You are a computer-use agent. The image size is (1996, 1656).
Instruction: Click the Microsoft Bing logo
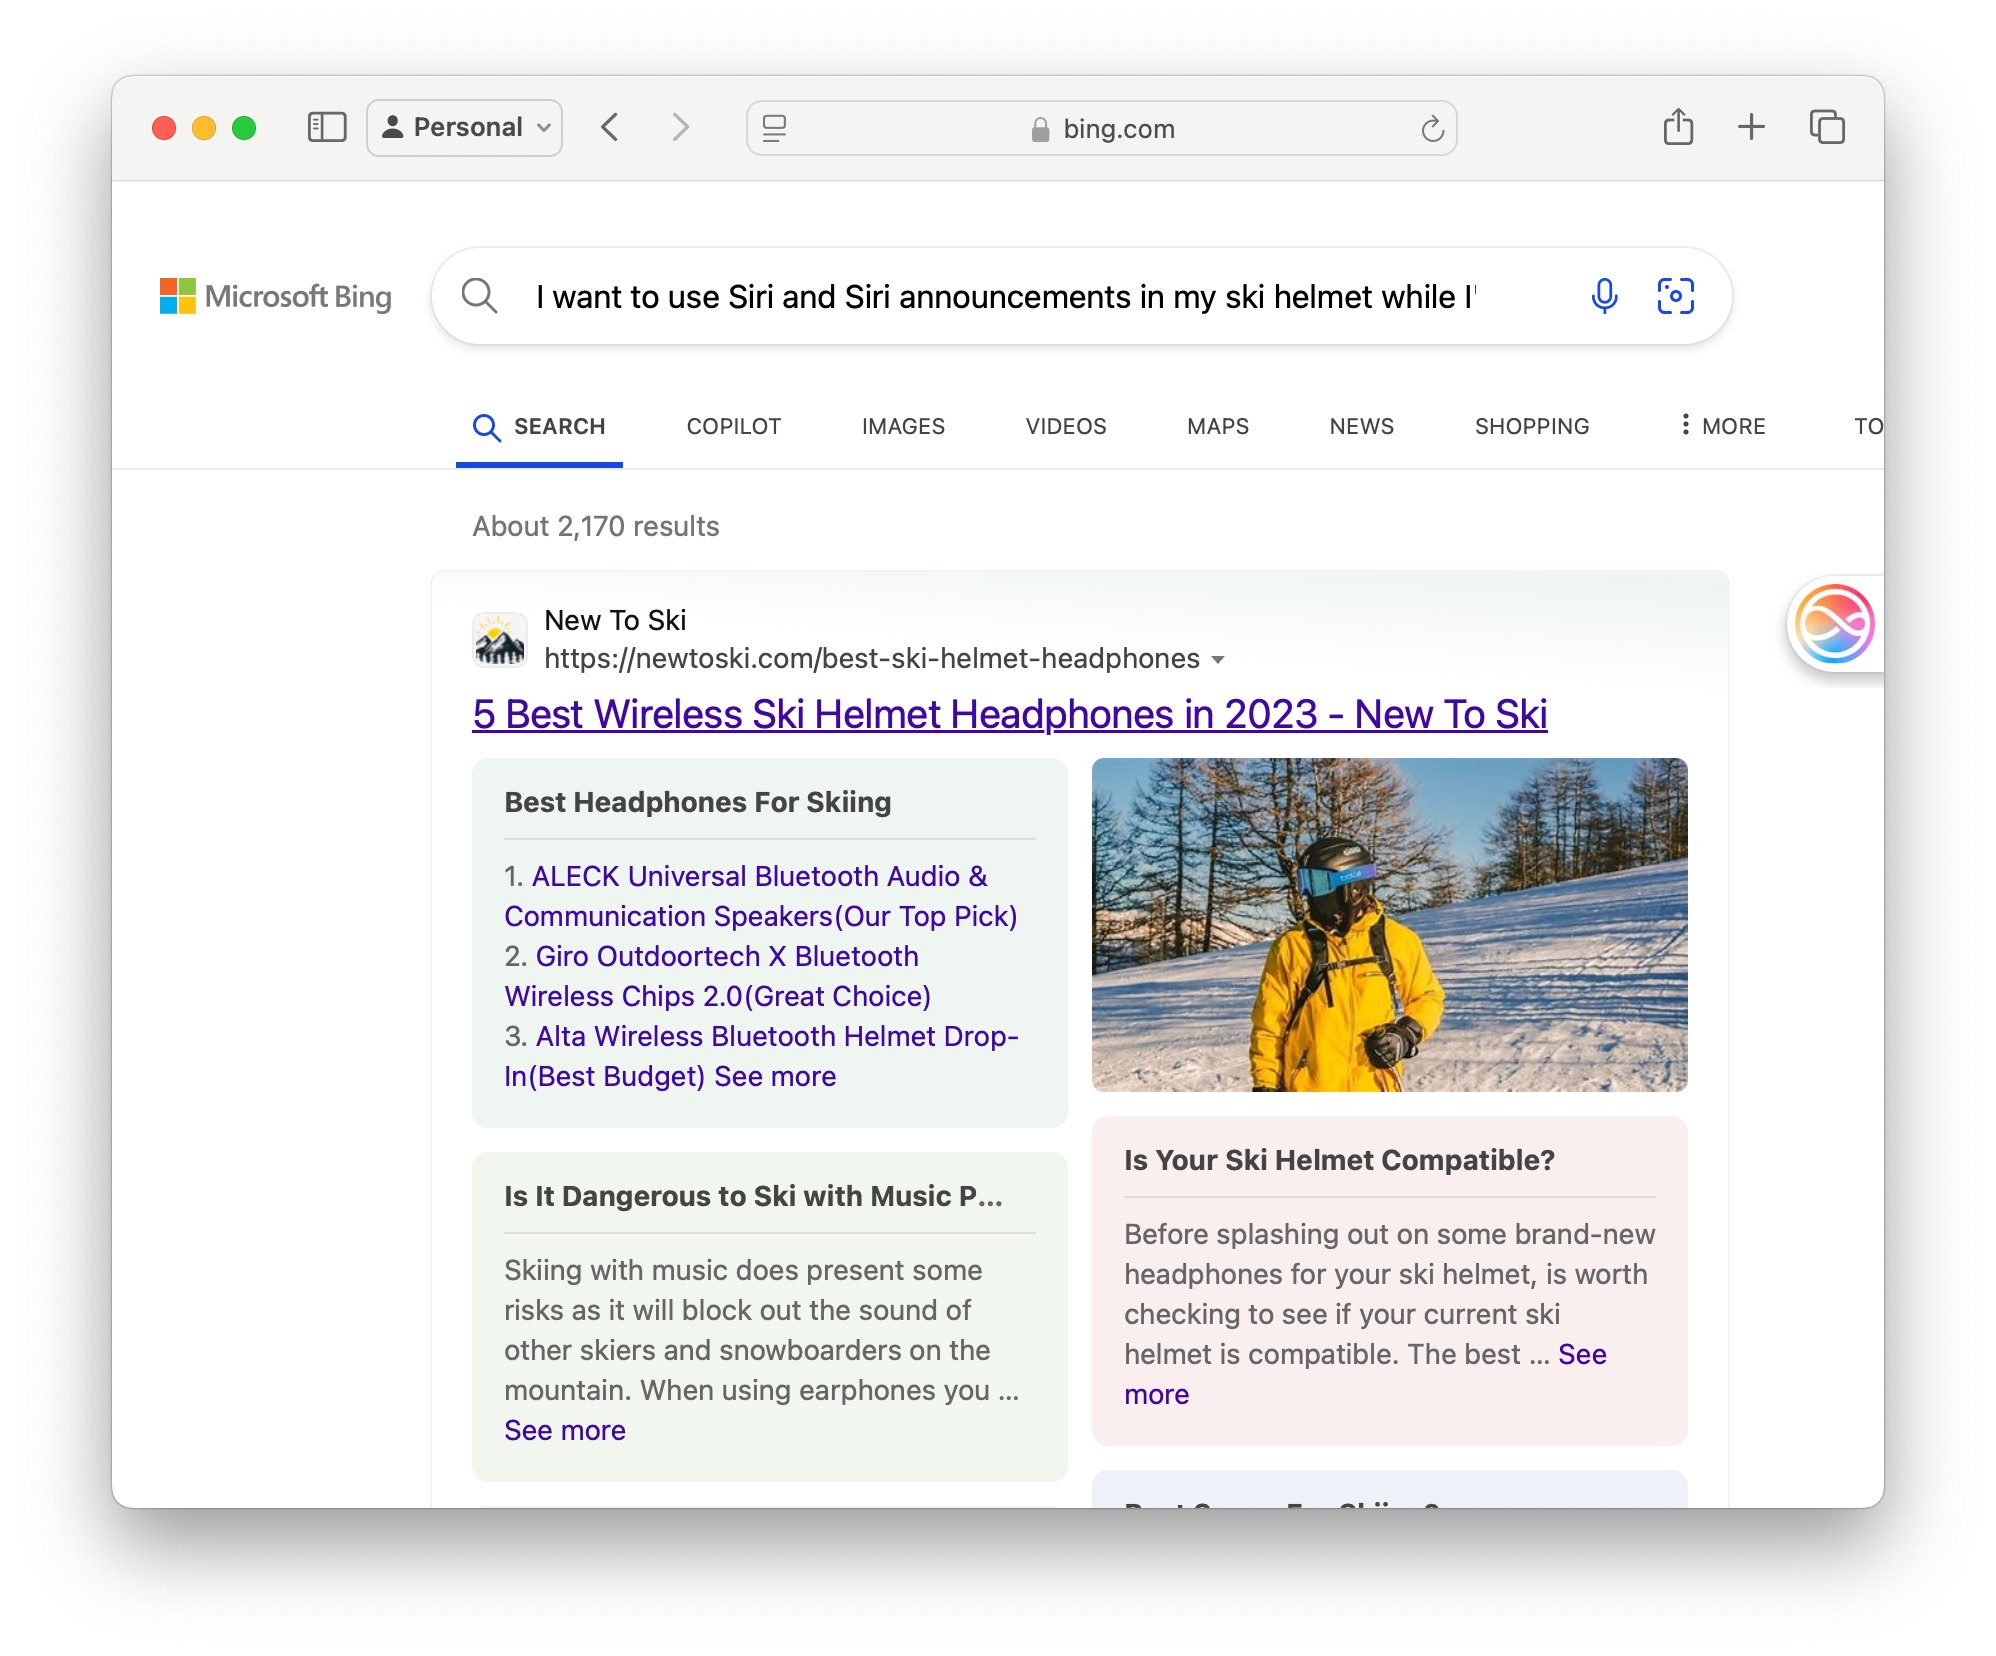coord(276,296)
